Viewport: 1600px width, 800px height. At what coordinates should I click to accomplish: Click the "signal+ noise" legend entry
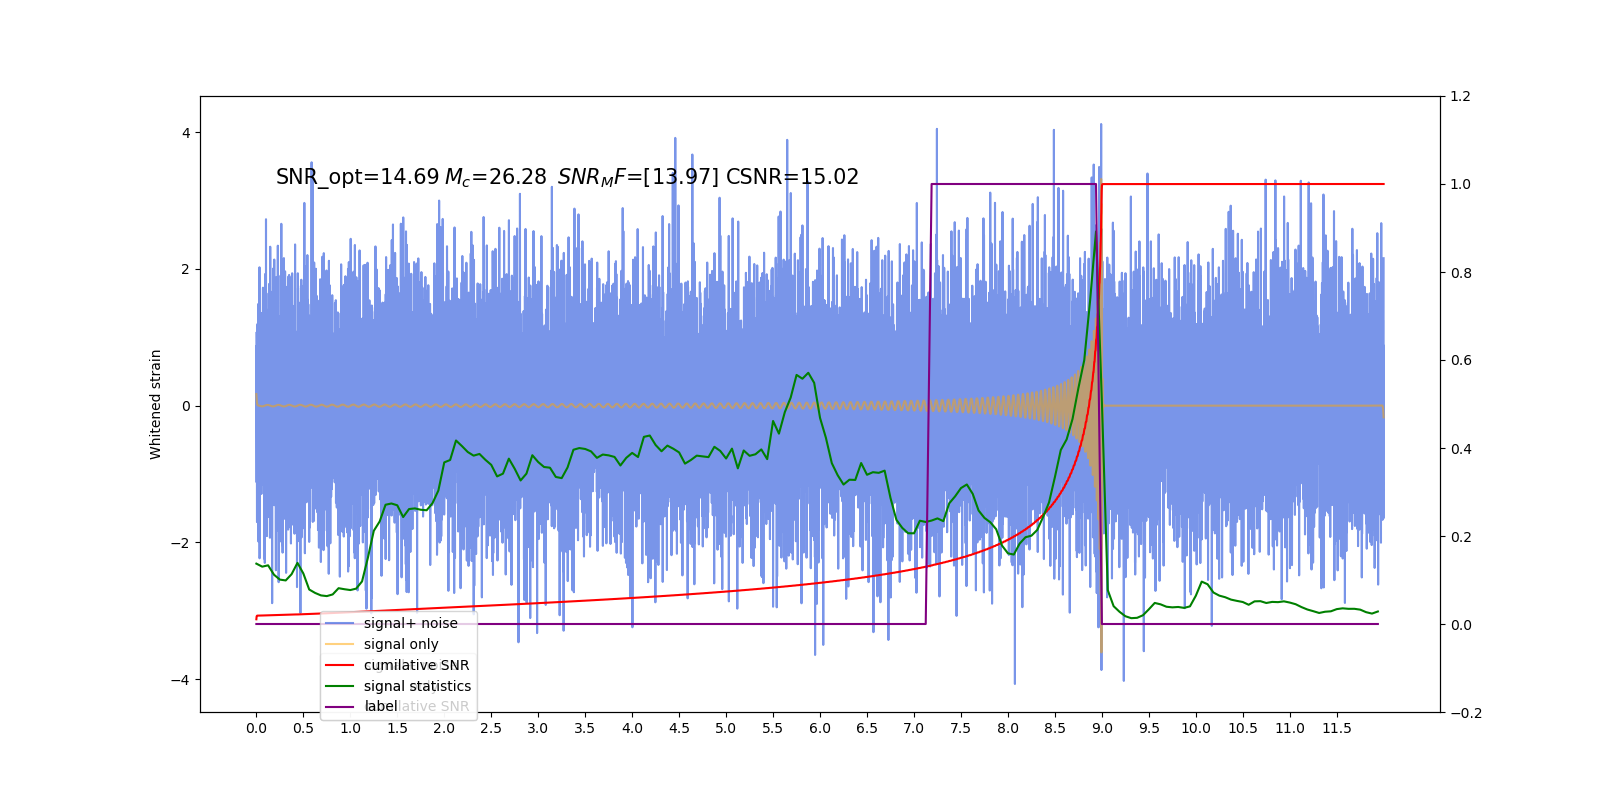(410, 623)
